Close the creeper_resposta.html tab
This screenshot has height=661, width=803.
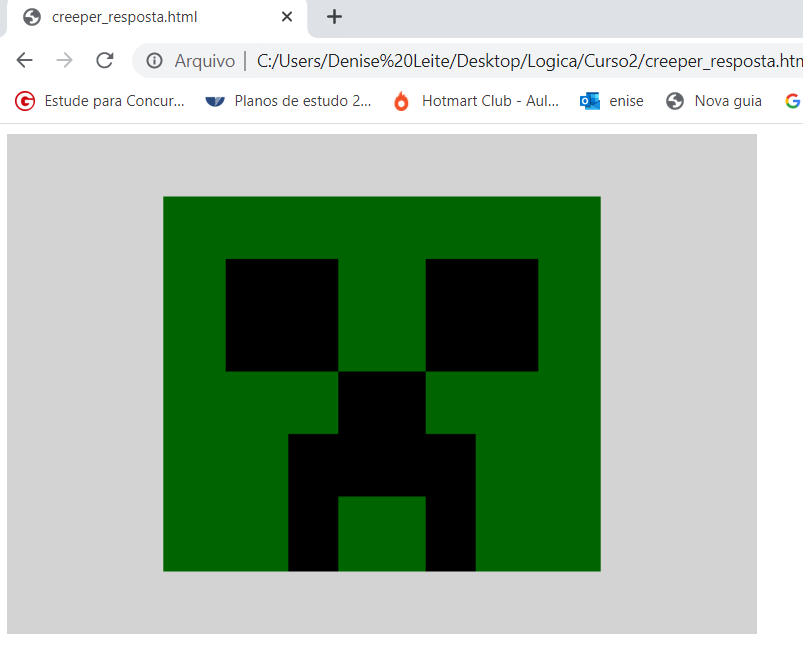point(287,17)
